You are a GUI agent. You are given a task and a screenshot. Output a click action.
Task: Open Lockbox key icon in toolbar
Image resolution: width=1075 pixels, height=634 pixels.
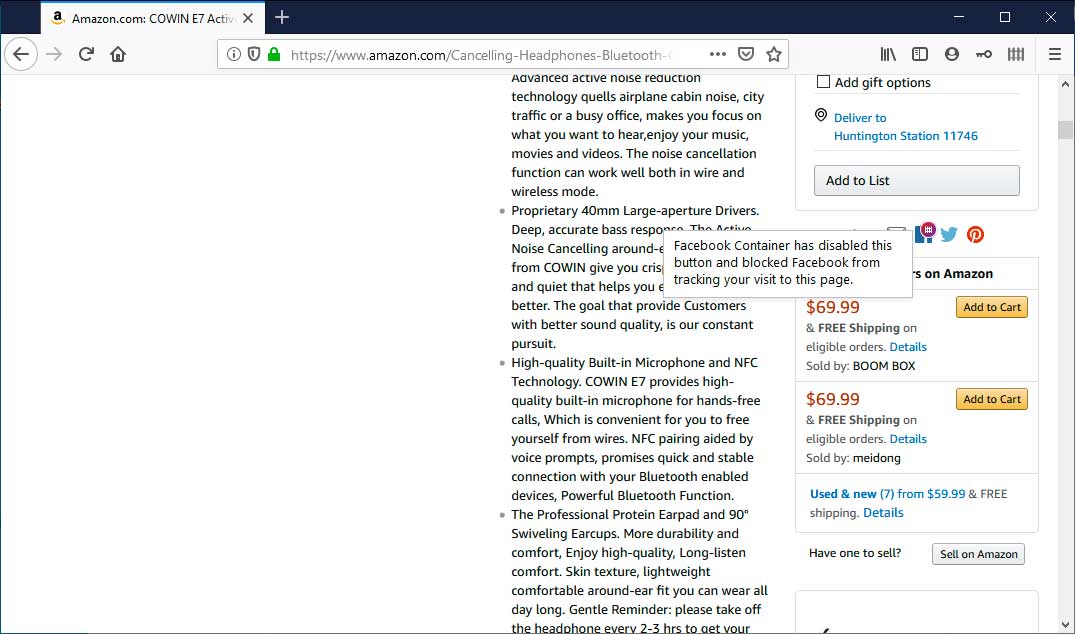(x=984, y=54)
